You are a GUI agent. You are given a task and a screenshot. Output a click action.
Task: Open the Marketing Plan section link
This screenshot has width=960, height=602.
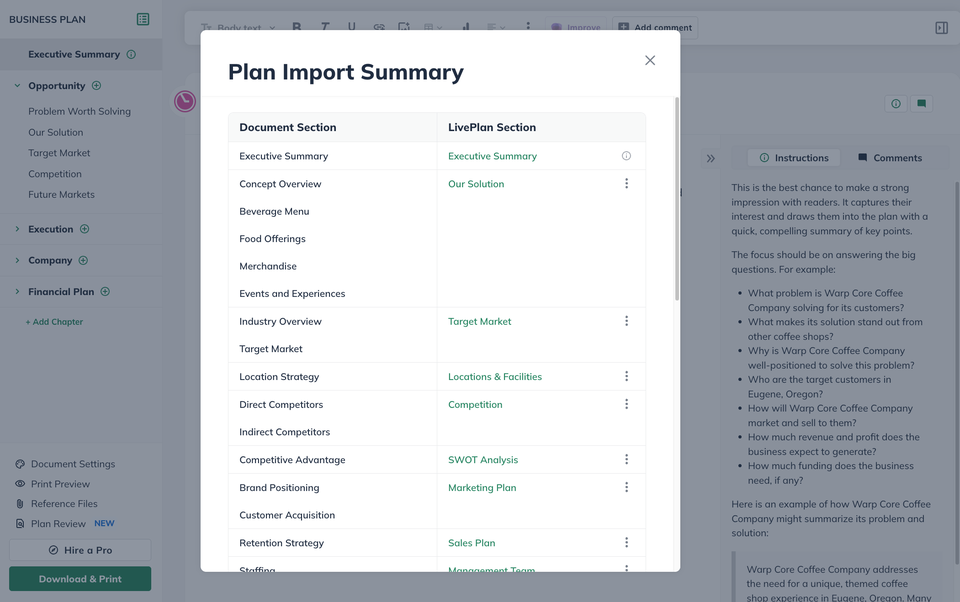pyautogui.click(x=482, y=487)
